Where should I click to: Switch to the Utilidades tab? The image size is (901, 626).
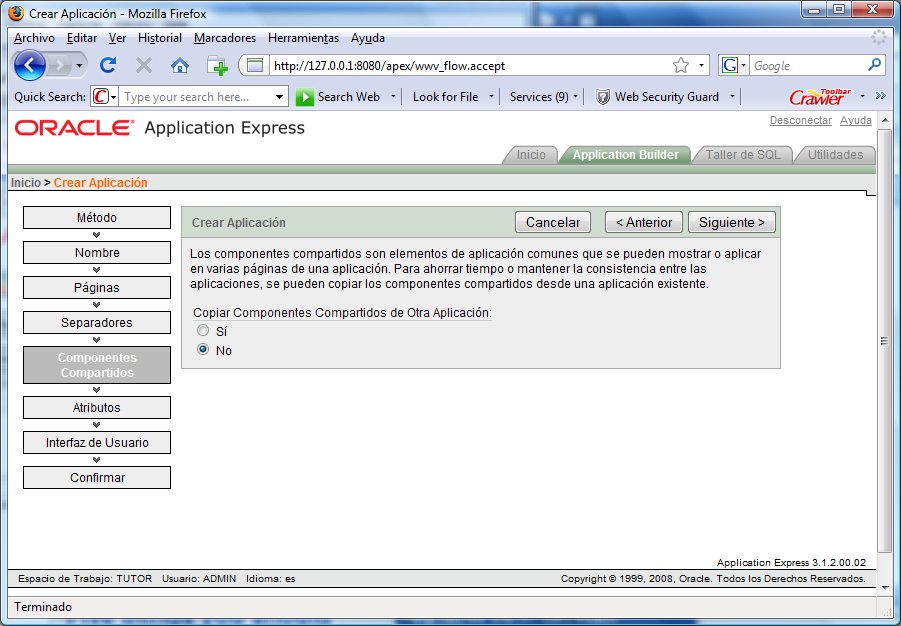tap(835, 155)
